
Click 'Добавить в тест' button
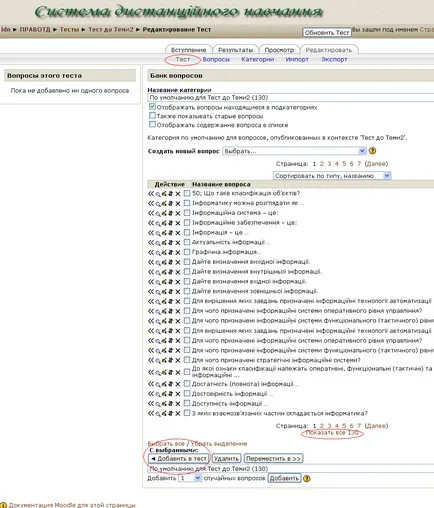(179, 459)
